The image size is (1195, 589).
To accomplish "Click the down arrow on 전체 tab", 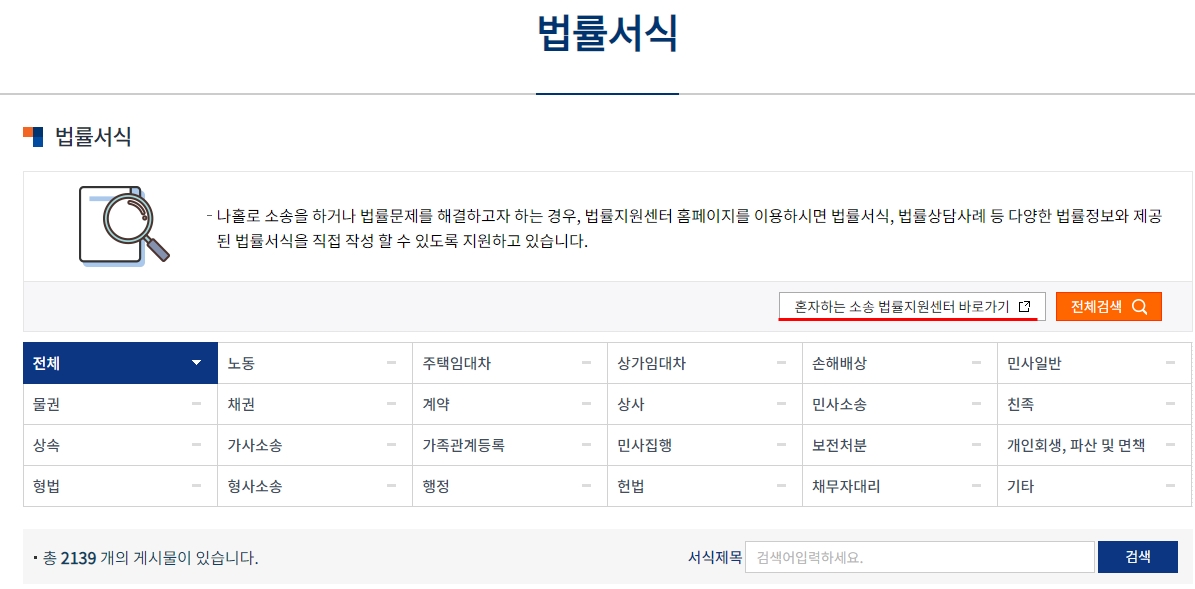I will 197,363.
